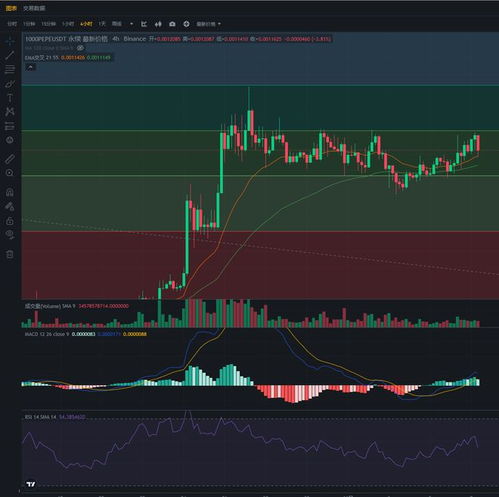The width and height of the screenshot is (499, 497).
Task: Select the text annotation tool
Action: (10, 98)
